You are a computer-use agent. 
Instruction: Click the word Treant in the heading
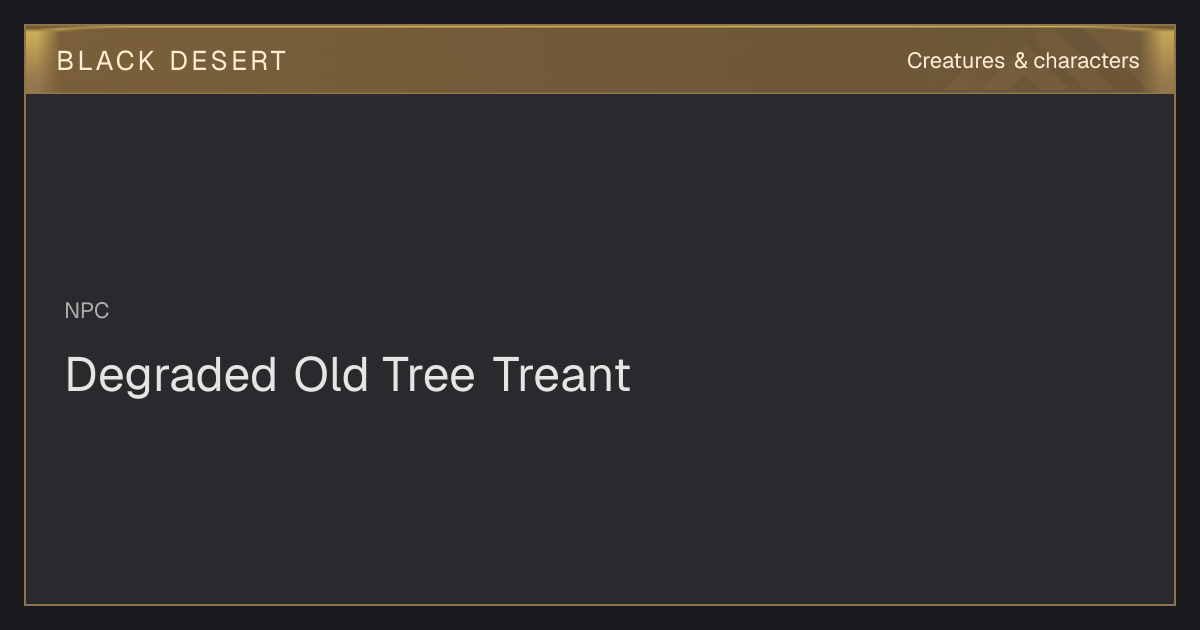point(561,375)
